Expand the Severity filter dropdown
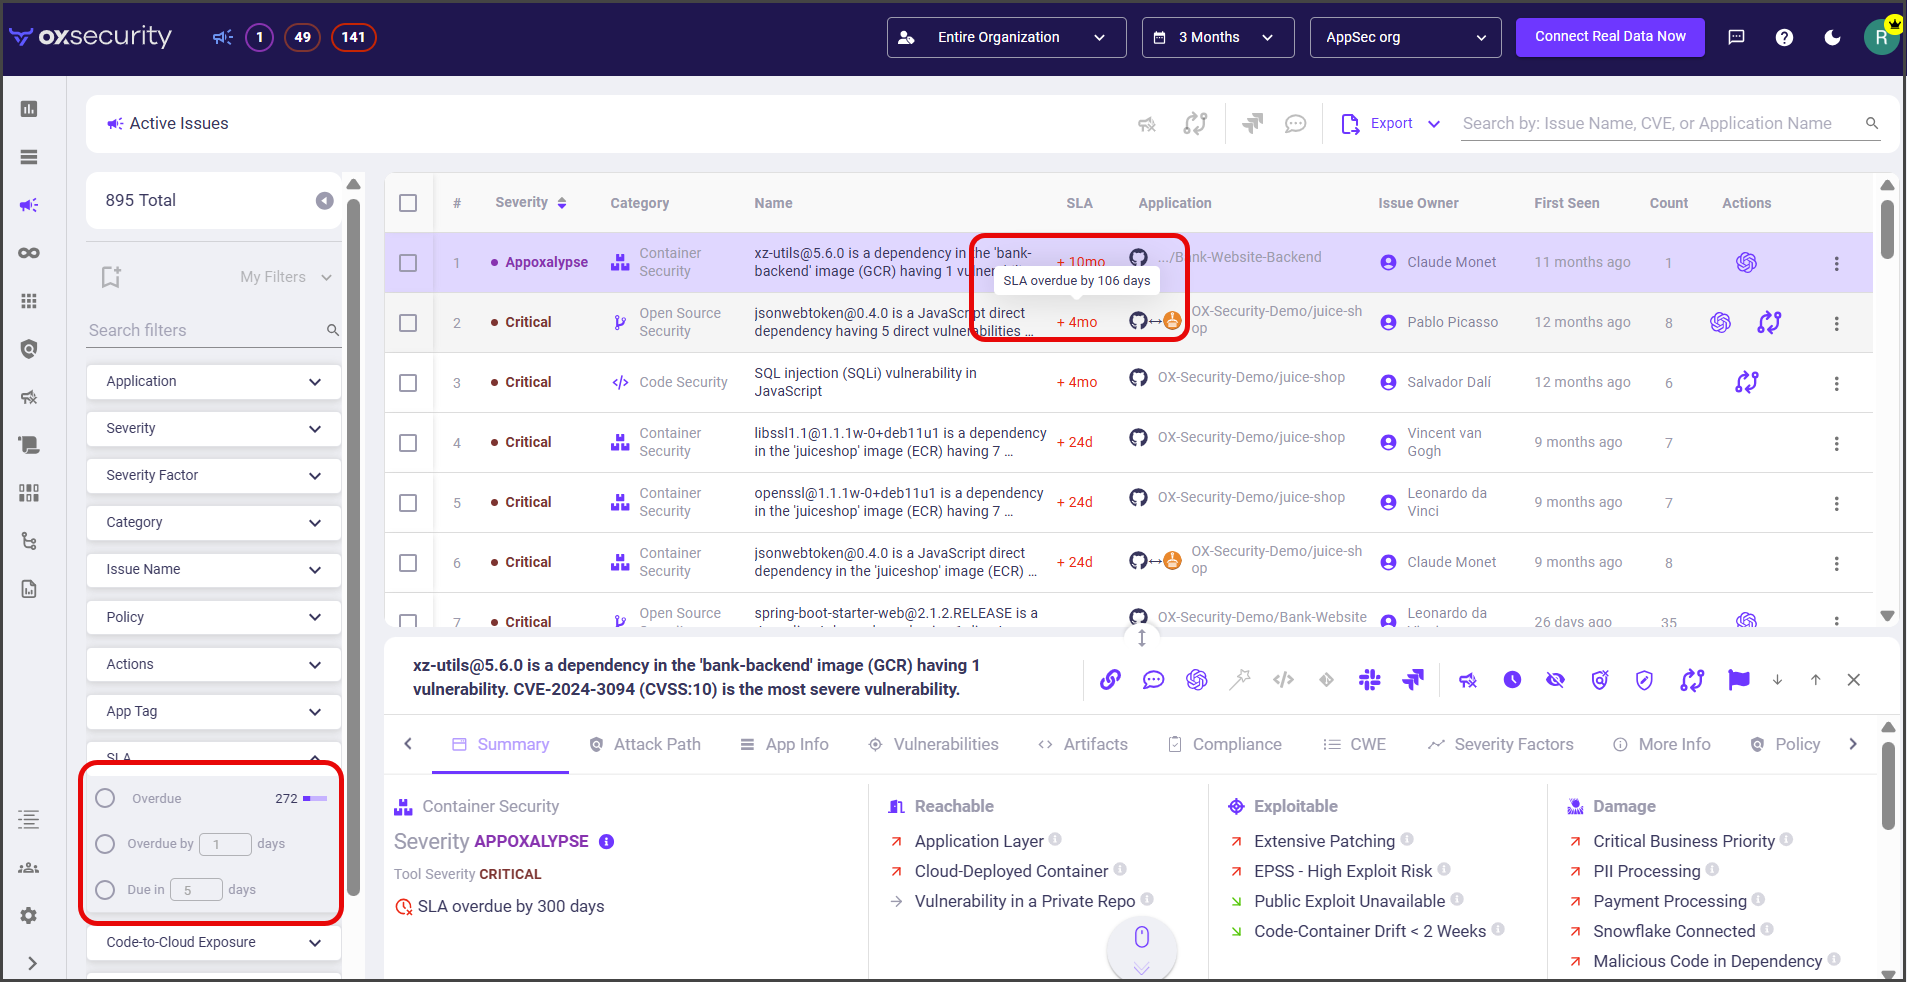The image size is (1907, 982). [x=213, y=428]
